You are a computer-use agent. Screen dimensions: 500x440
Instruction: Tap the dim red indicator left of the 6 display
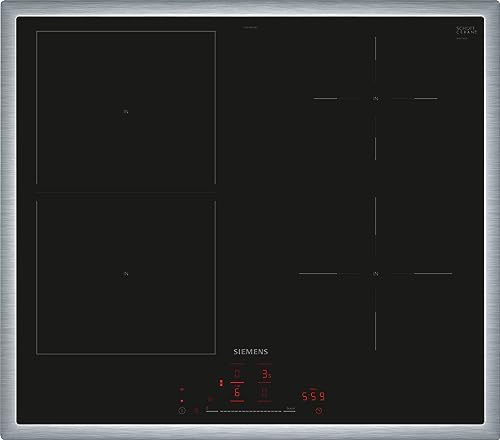(210, 399)
